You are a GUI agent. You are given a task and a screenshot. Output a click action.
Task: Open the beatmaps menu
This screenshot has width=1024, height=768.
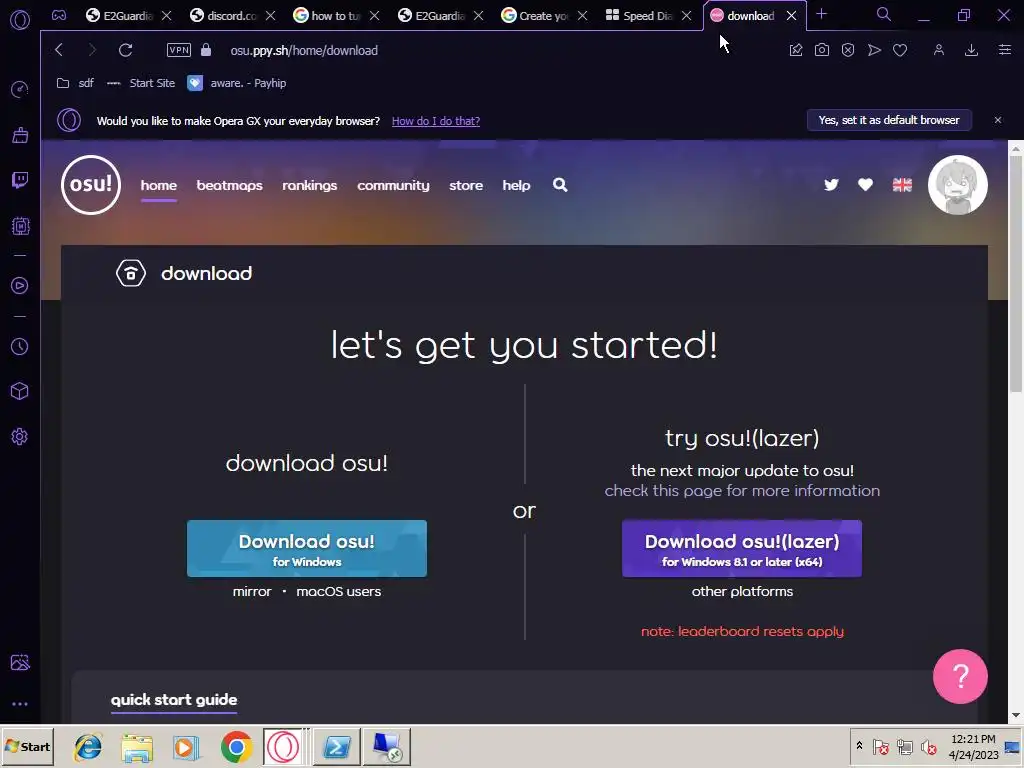(x=229, y=185)
